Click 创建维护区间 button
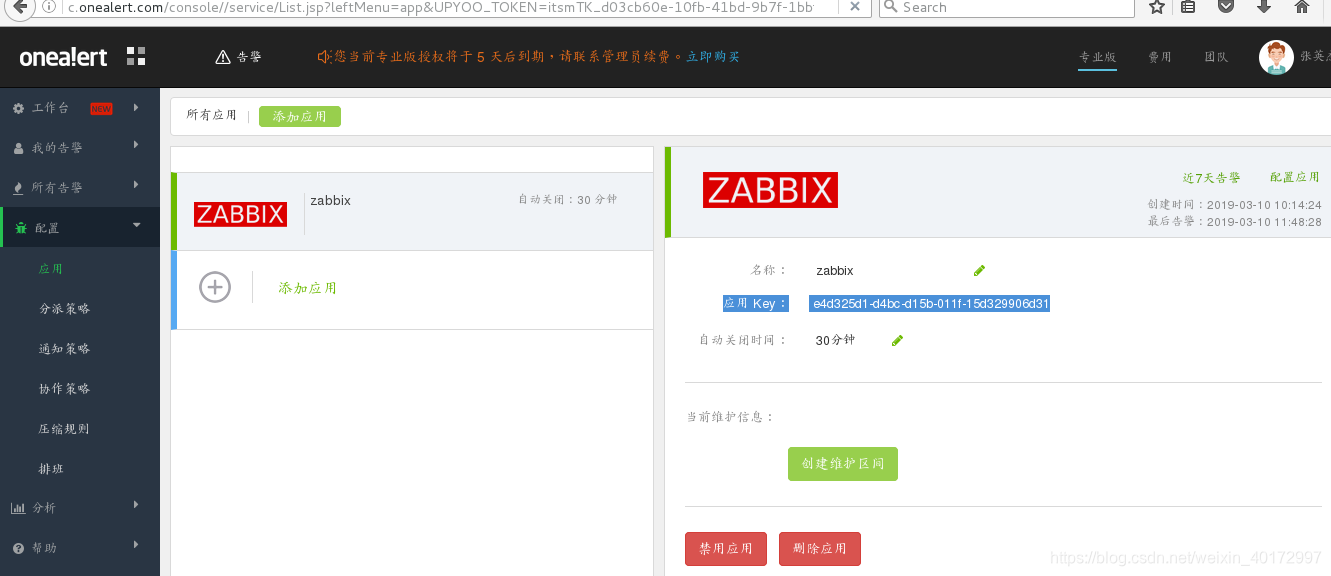Viewport: 1331px width, 576px height. pos(843,464)
